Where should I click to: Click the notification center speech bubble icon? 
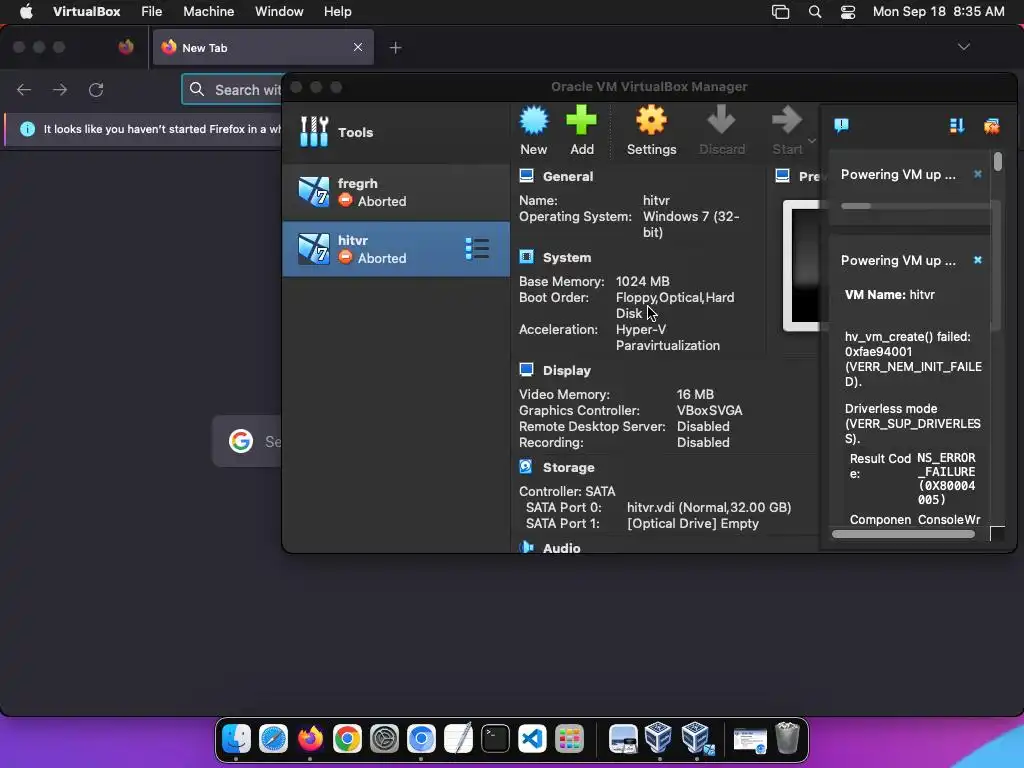point(841,125)
